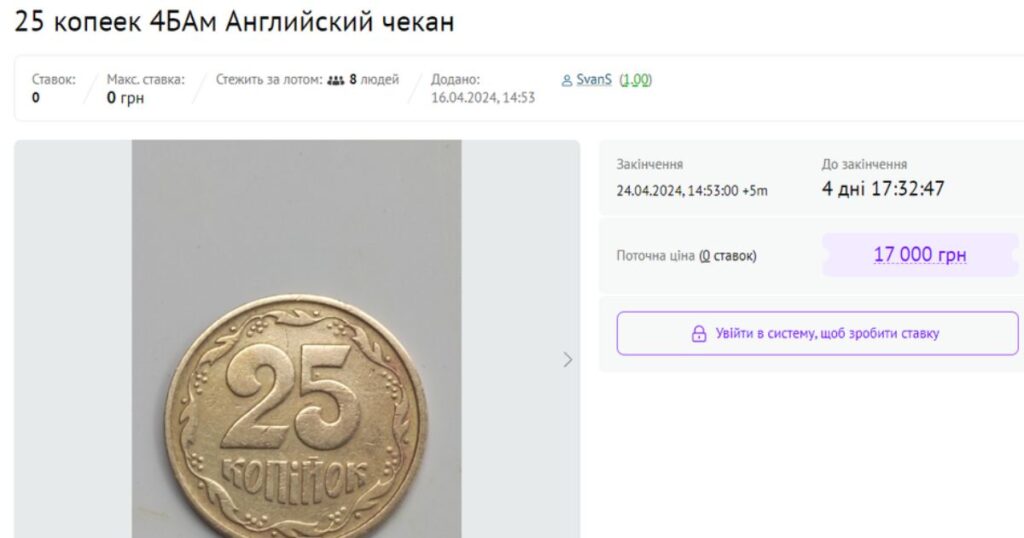Click Увійти в систему, щоб зробити ставку
1024x538 pixels.
817,334
